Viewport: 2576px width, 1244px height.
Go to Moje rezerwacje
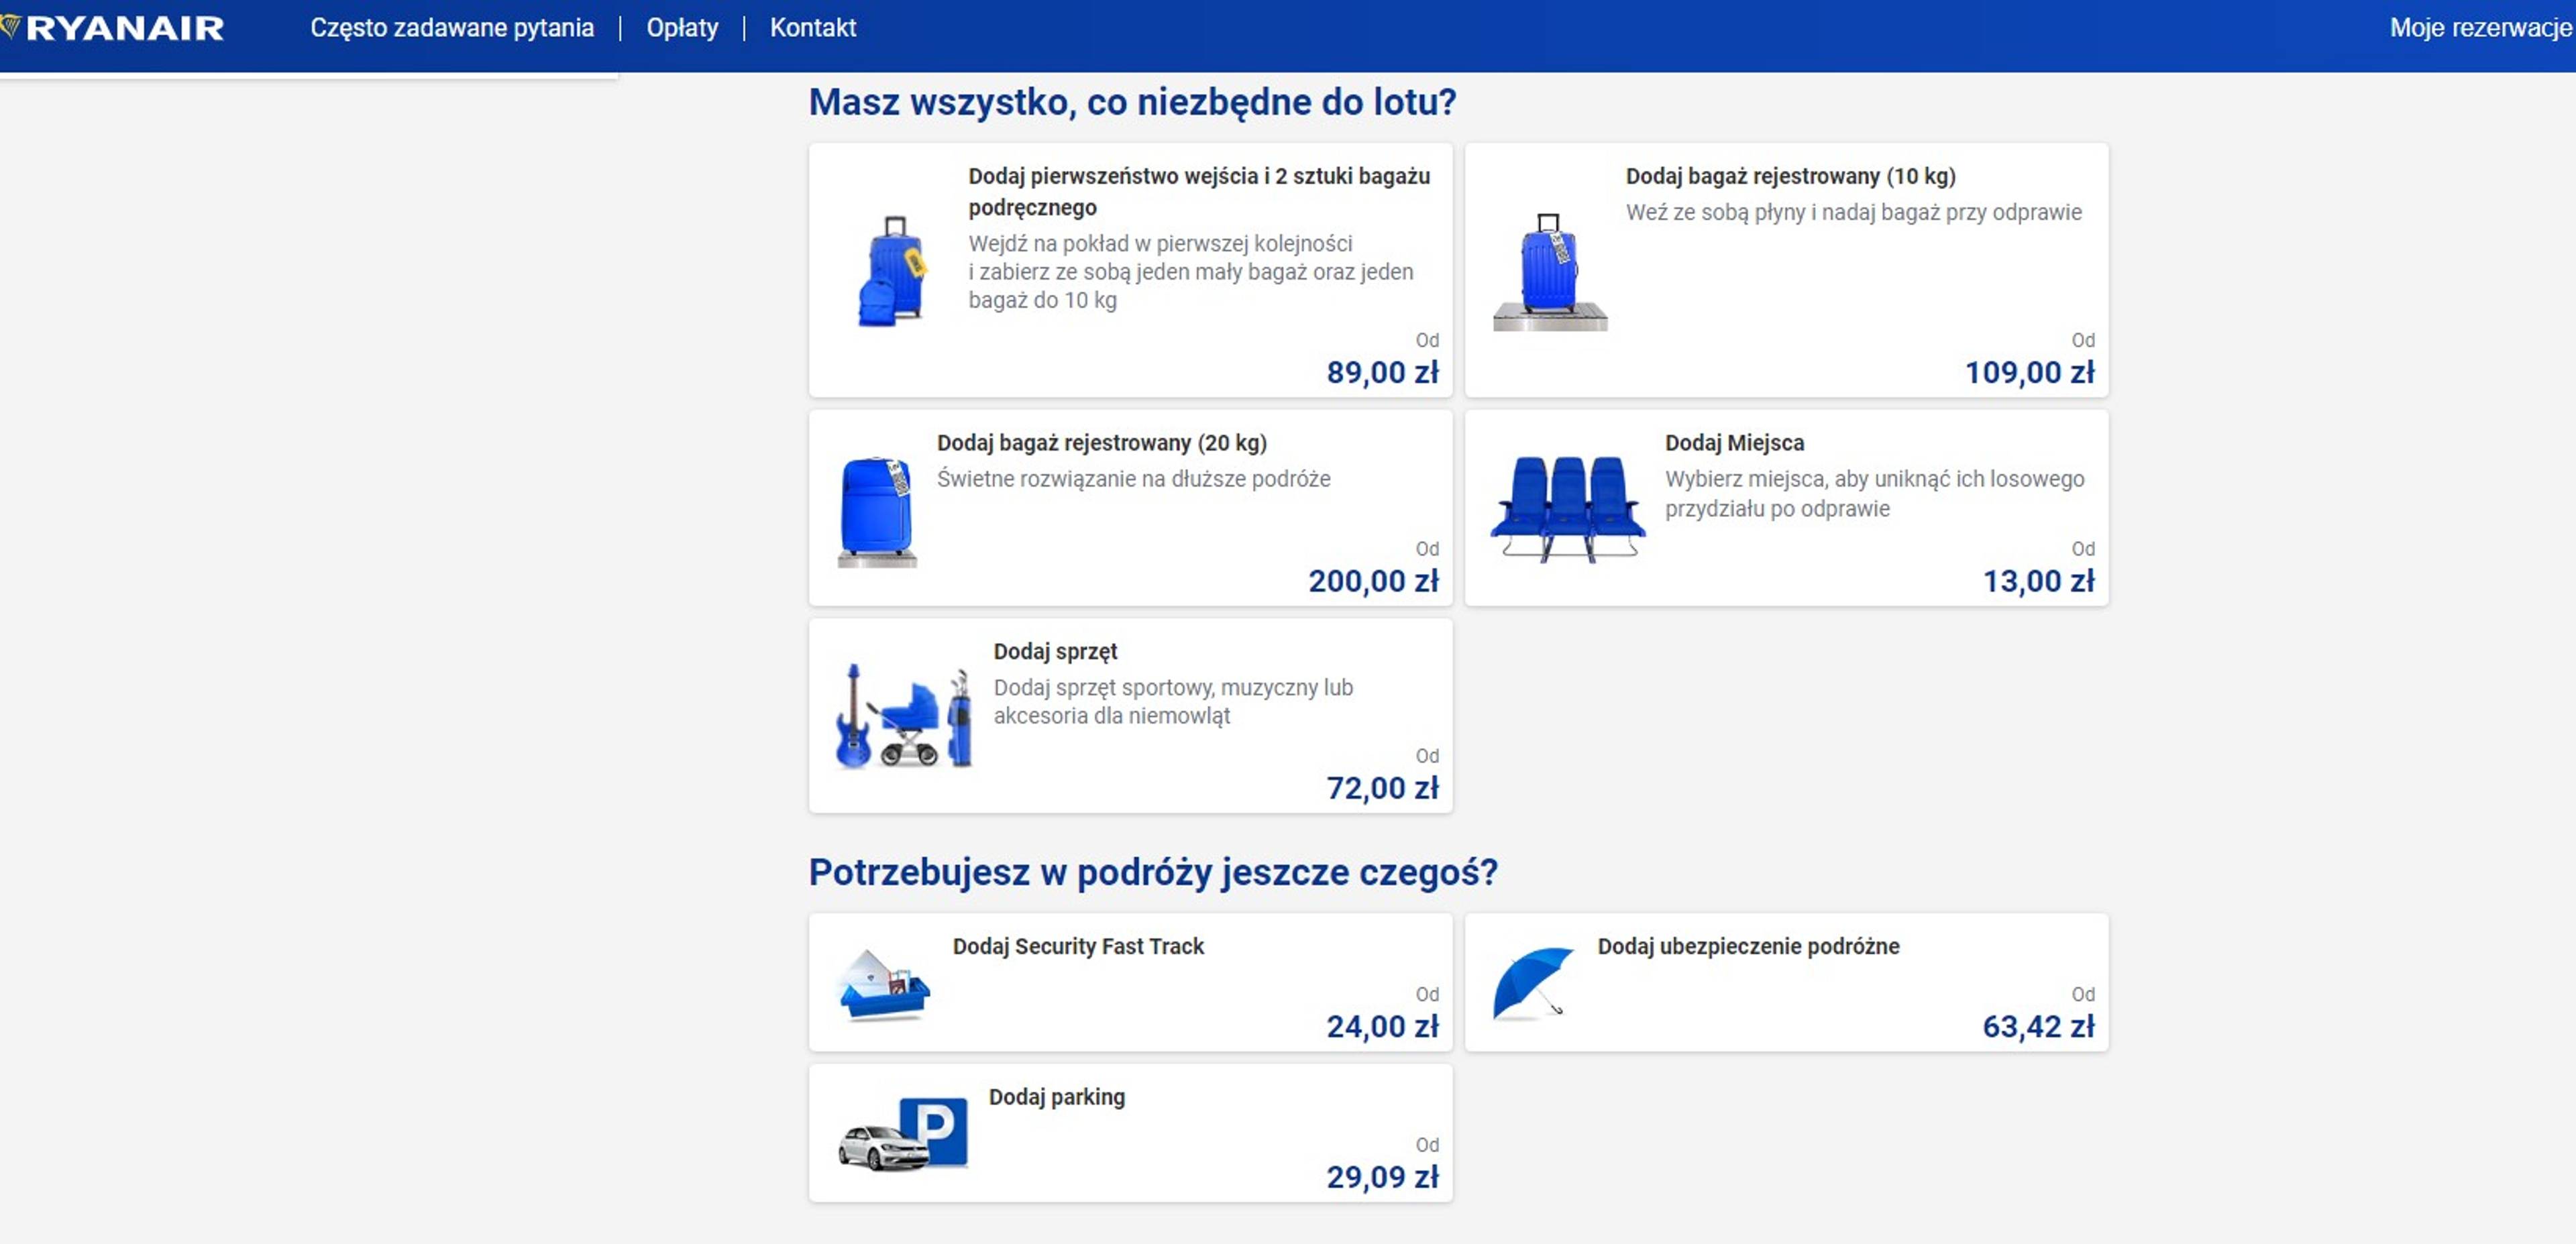pos(2480,28)
